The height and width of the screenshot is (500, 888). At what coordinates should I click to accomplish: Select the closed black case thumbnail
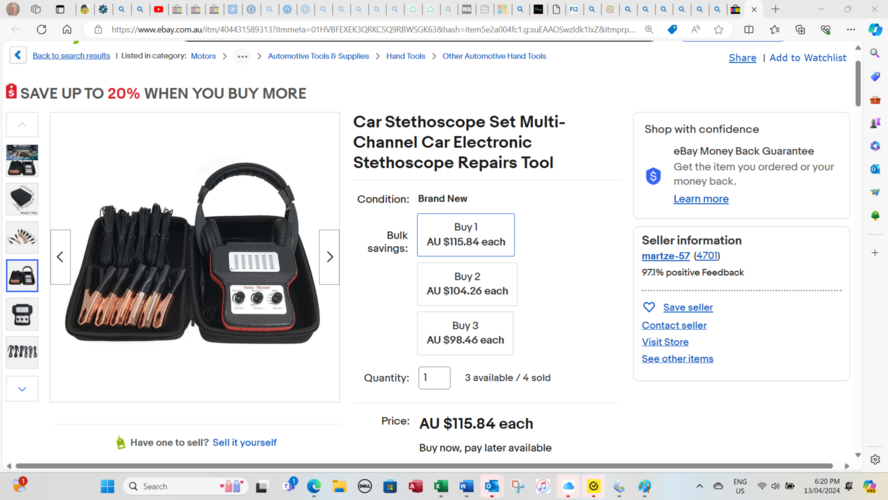click(22, 199)
